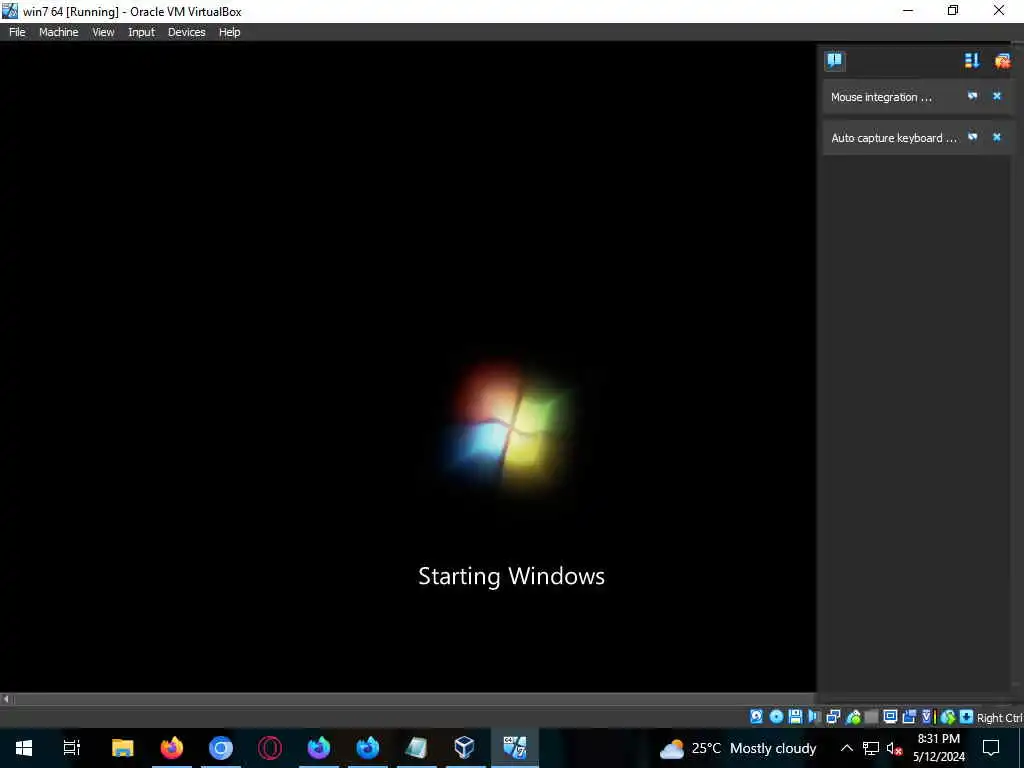The width and height of the screenshot is (1024, 768).
Task: Open Firefox from the taskbar
Action: click(x=172, y=748)
